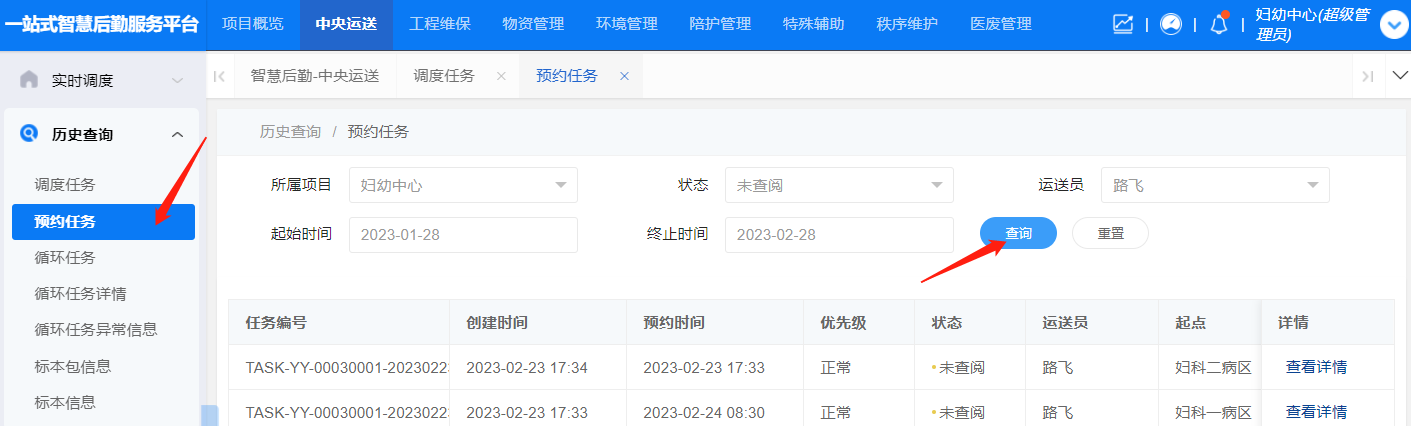Open 预约任务 in sidebar
This screenshot has width=1411, height=426.
coord(104,221)
